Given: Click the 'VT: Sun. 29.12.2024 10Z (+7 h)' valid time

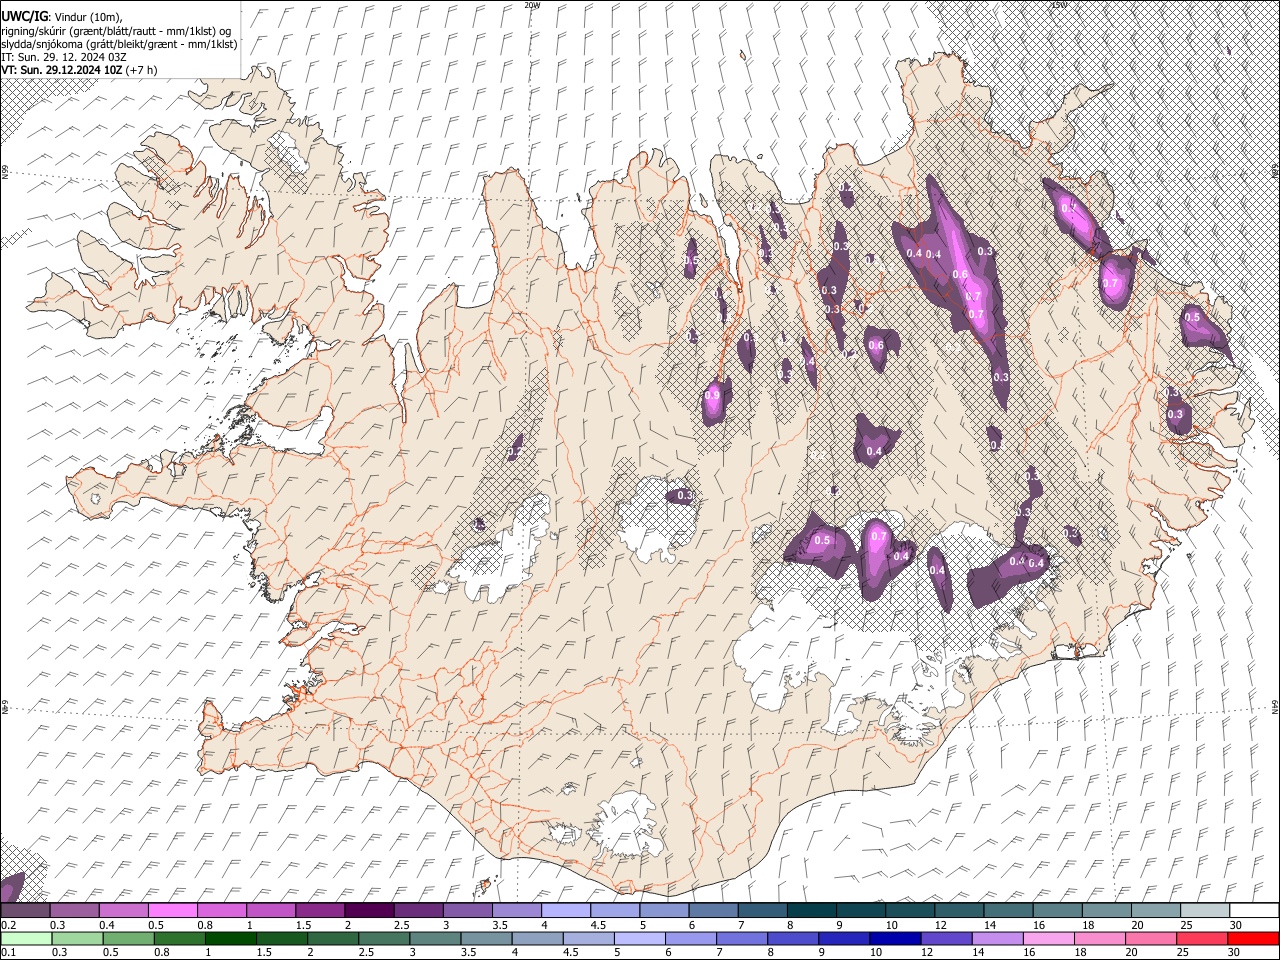Looking at the screenshot, I should (x=79, y=70).
